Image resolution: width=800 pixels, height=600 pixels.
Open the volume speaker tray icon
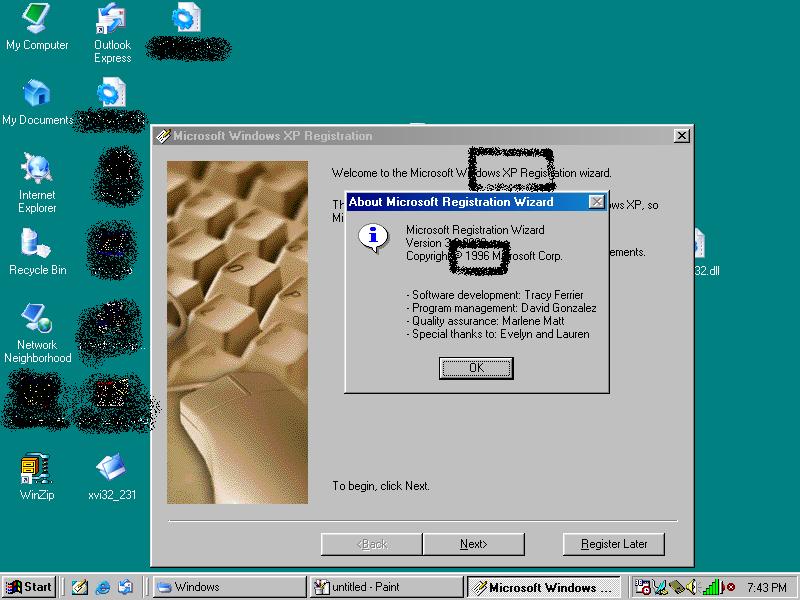[691, 587]
